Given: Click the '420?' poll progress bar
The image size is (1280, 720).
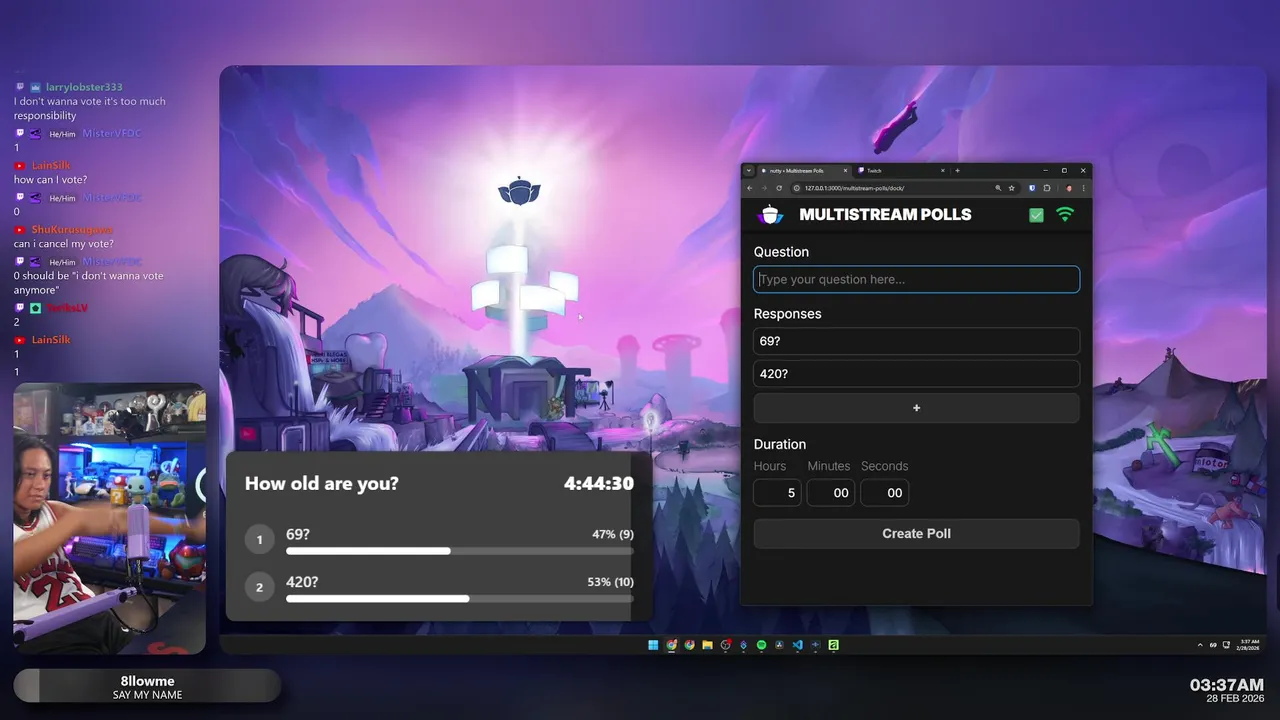Looking at the screenshot, I should [x=460, y=598].
